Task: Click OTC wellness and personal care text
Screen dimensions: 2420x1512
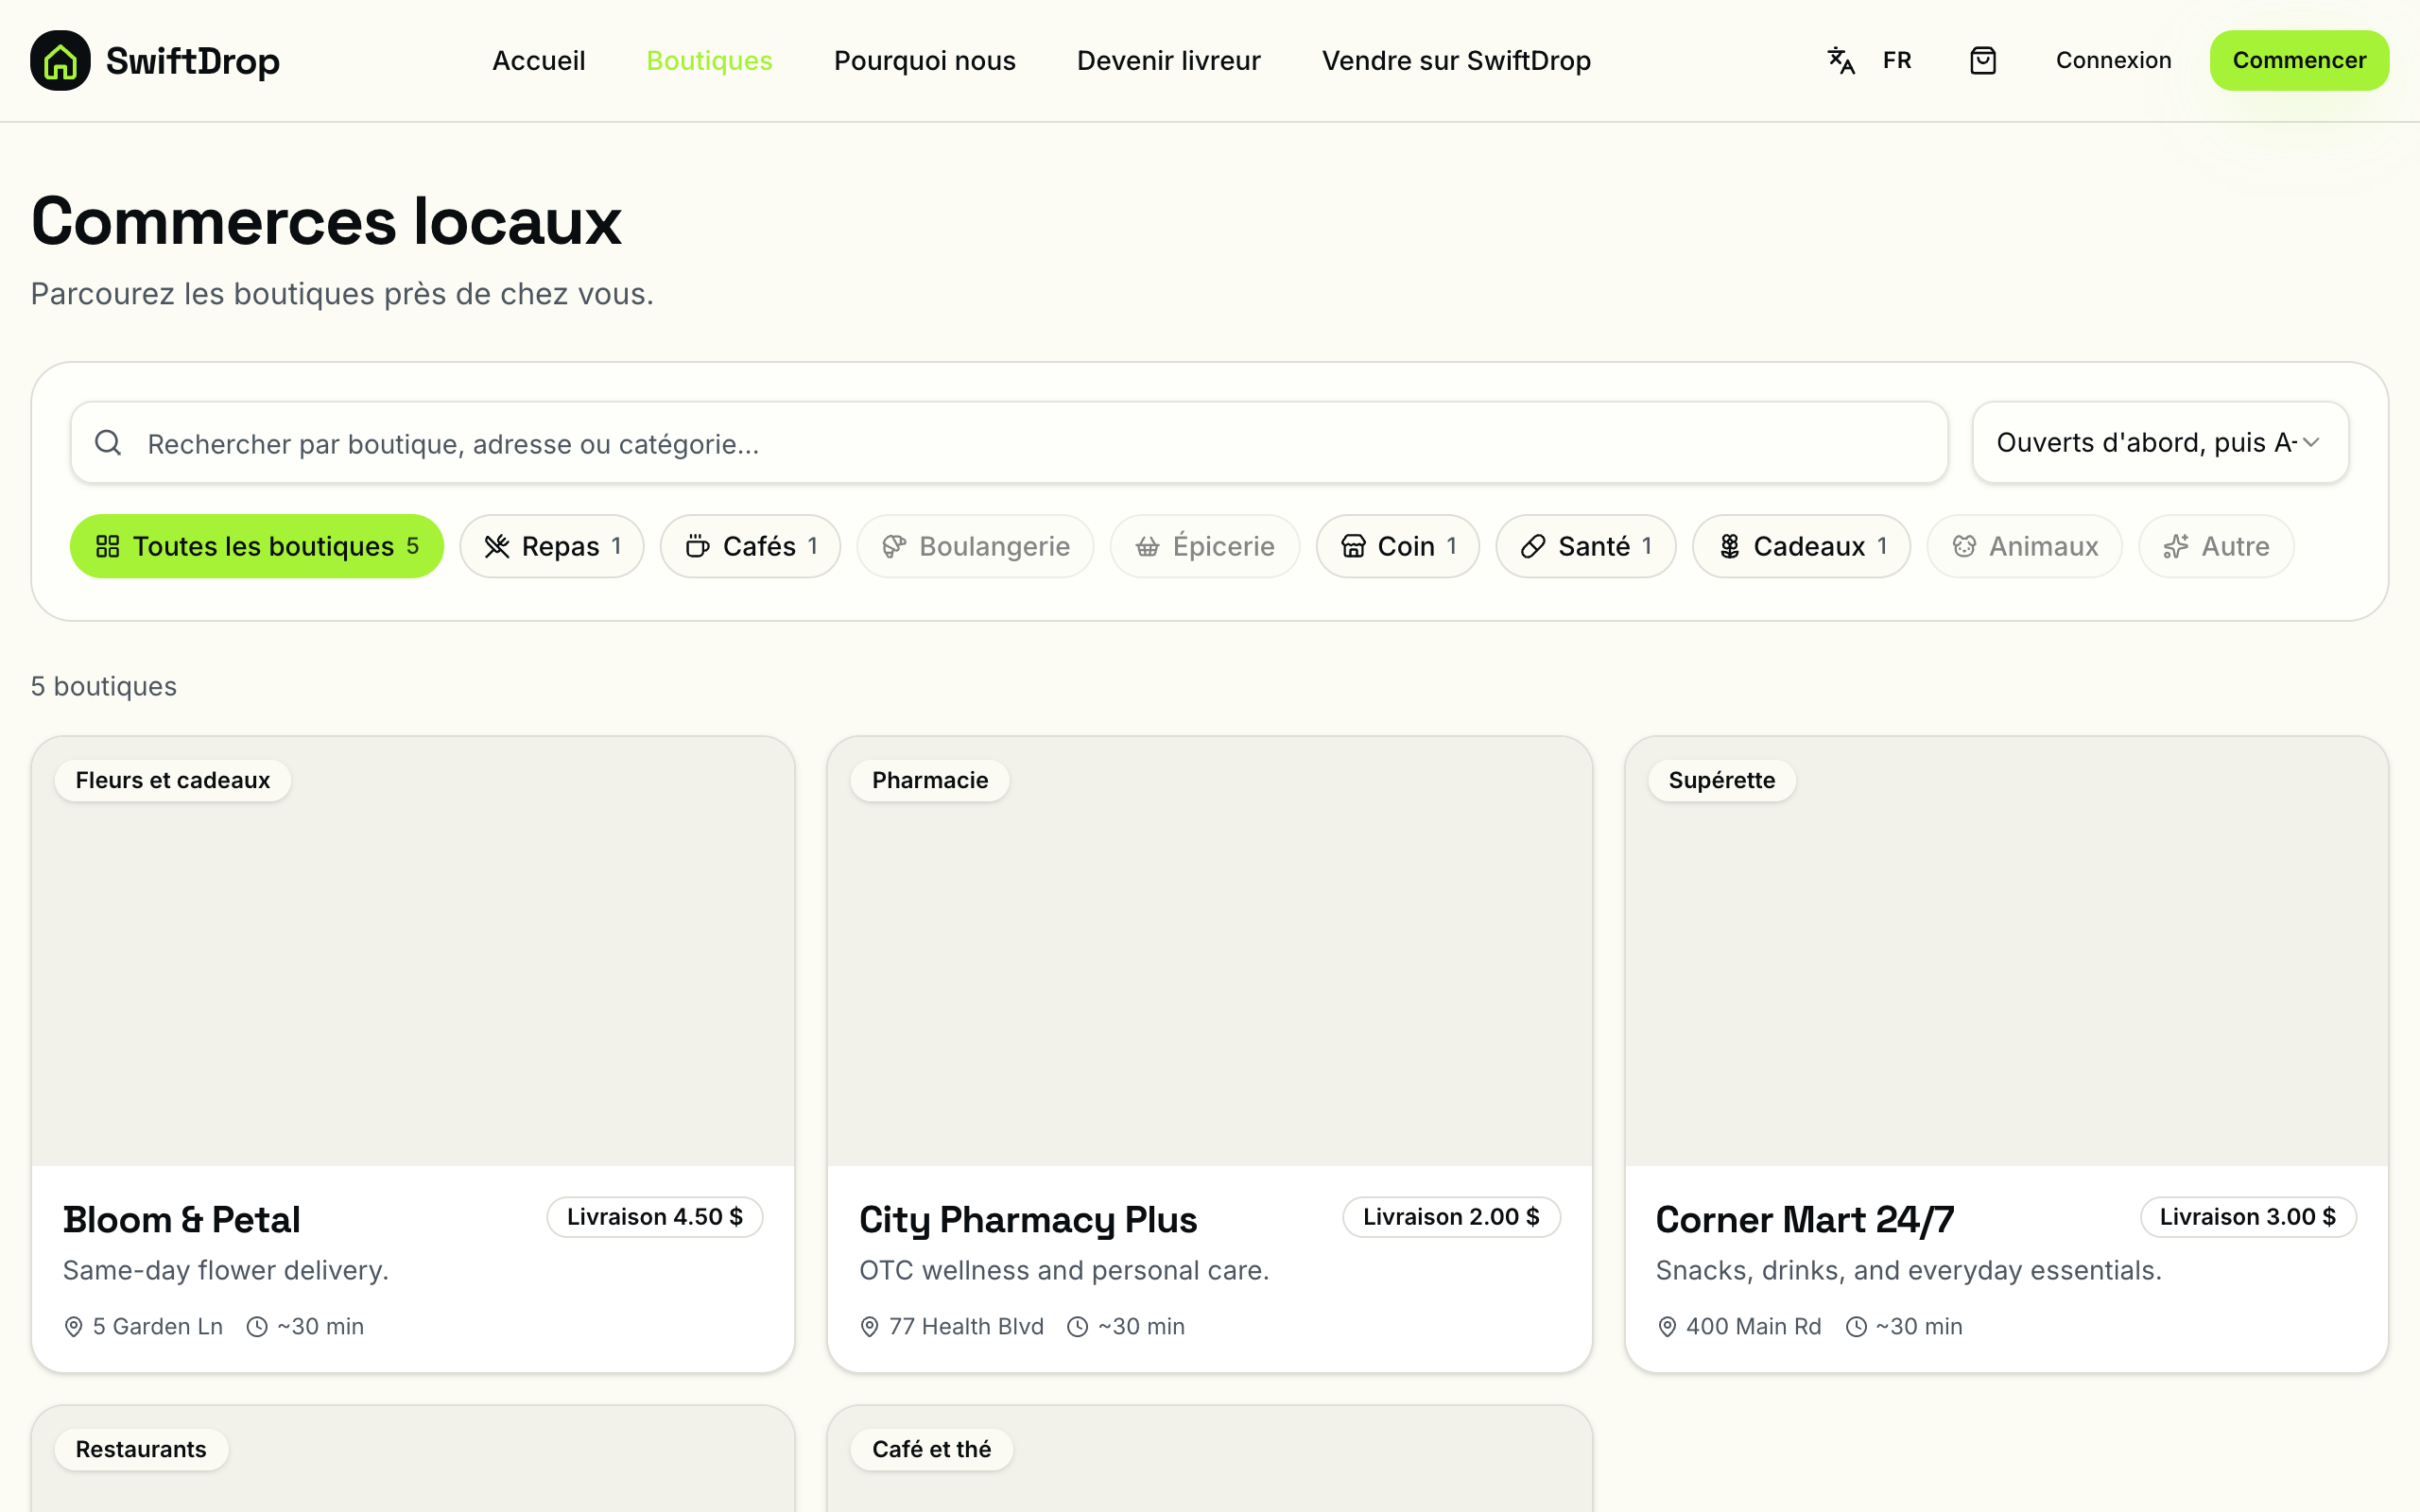Action: 1064,1270
